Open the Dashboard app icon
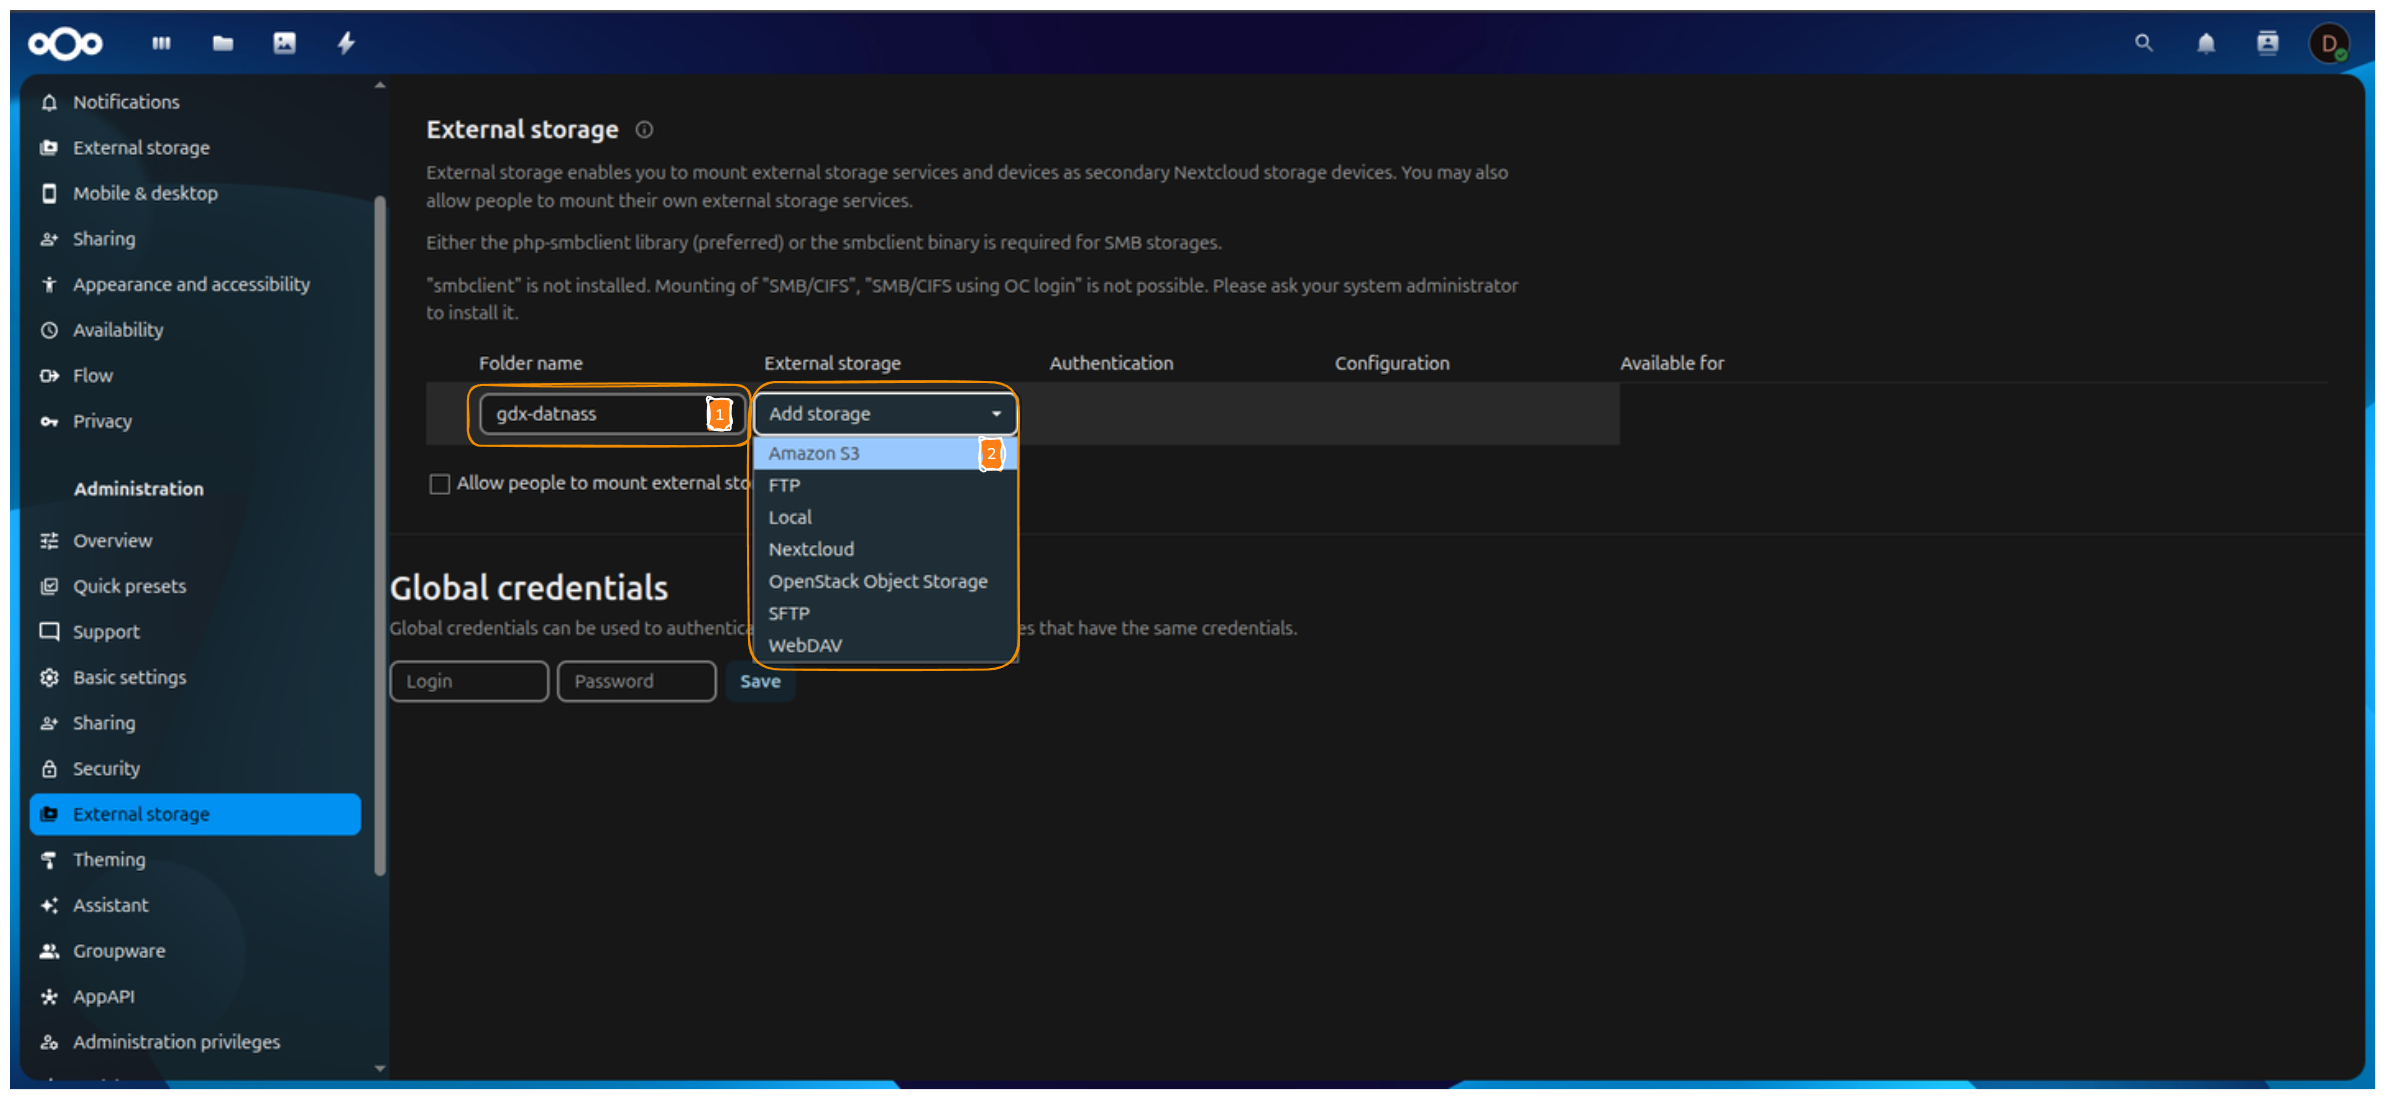The height and width of the screenshot is (1099, 2385). [x=161, y=43]
